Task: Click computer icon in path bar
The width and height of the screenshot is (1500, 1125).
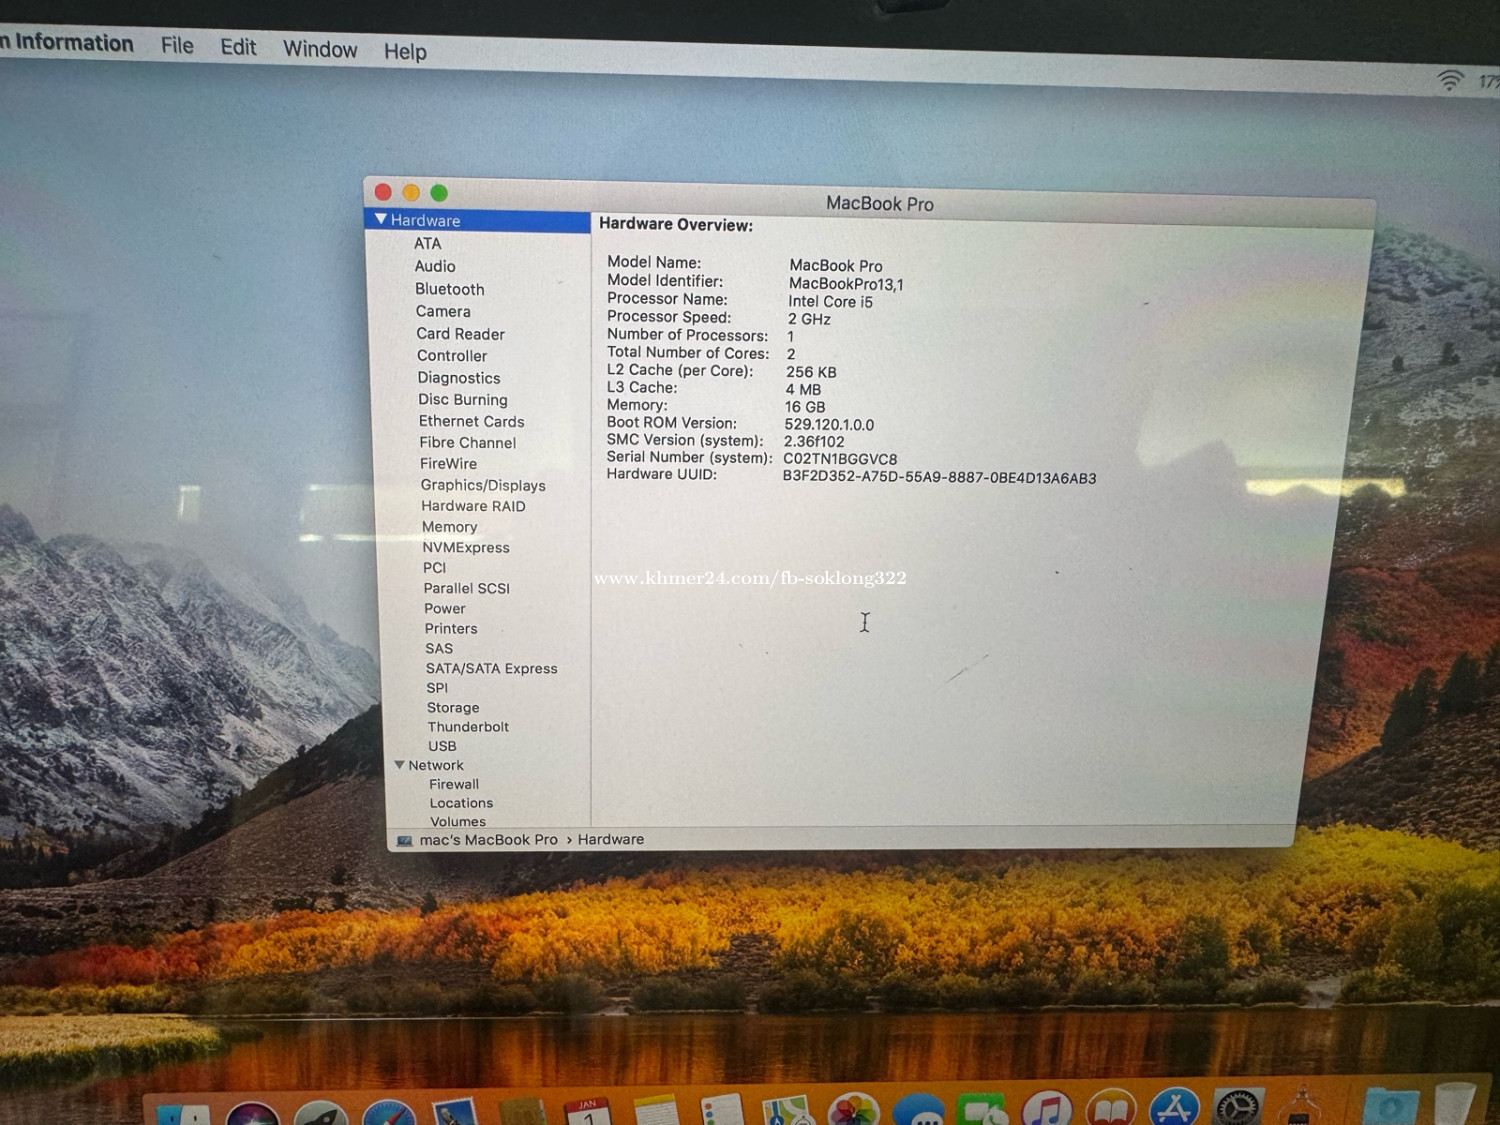Action: (404, 841)
